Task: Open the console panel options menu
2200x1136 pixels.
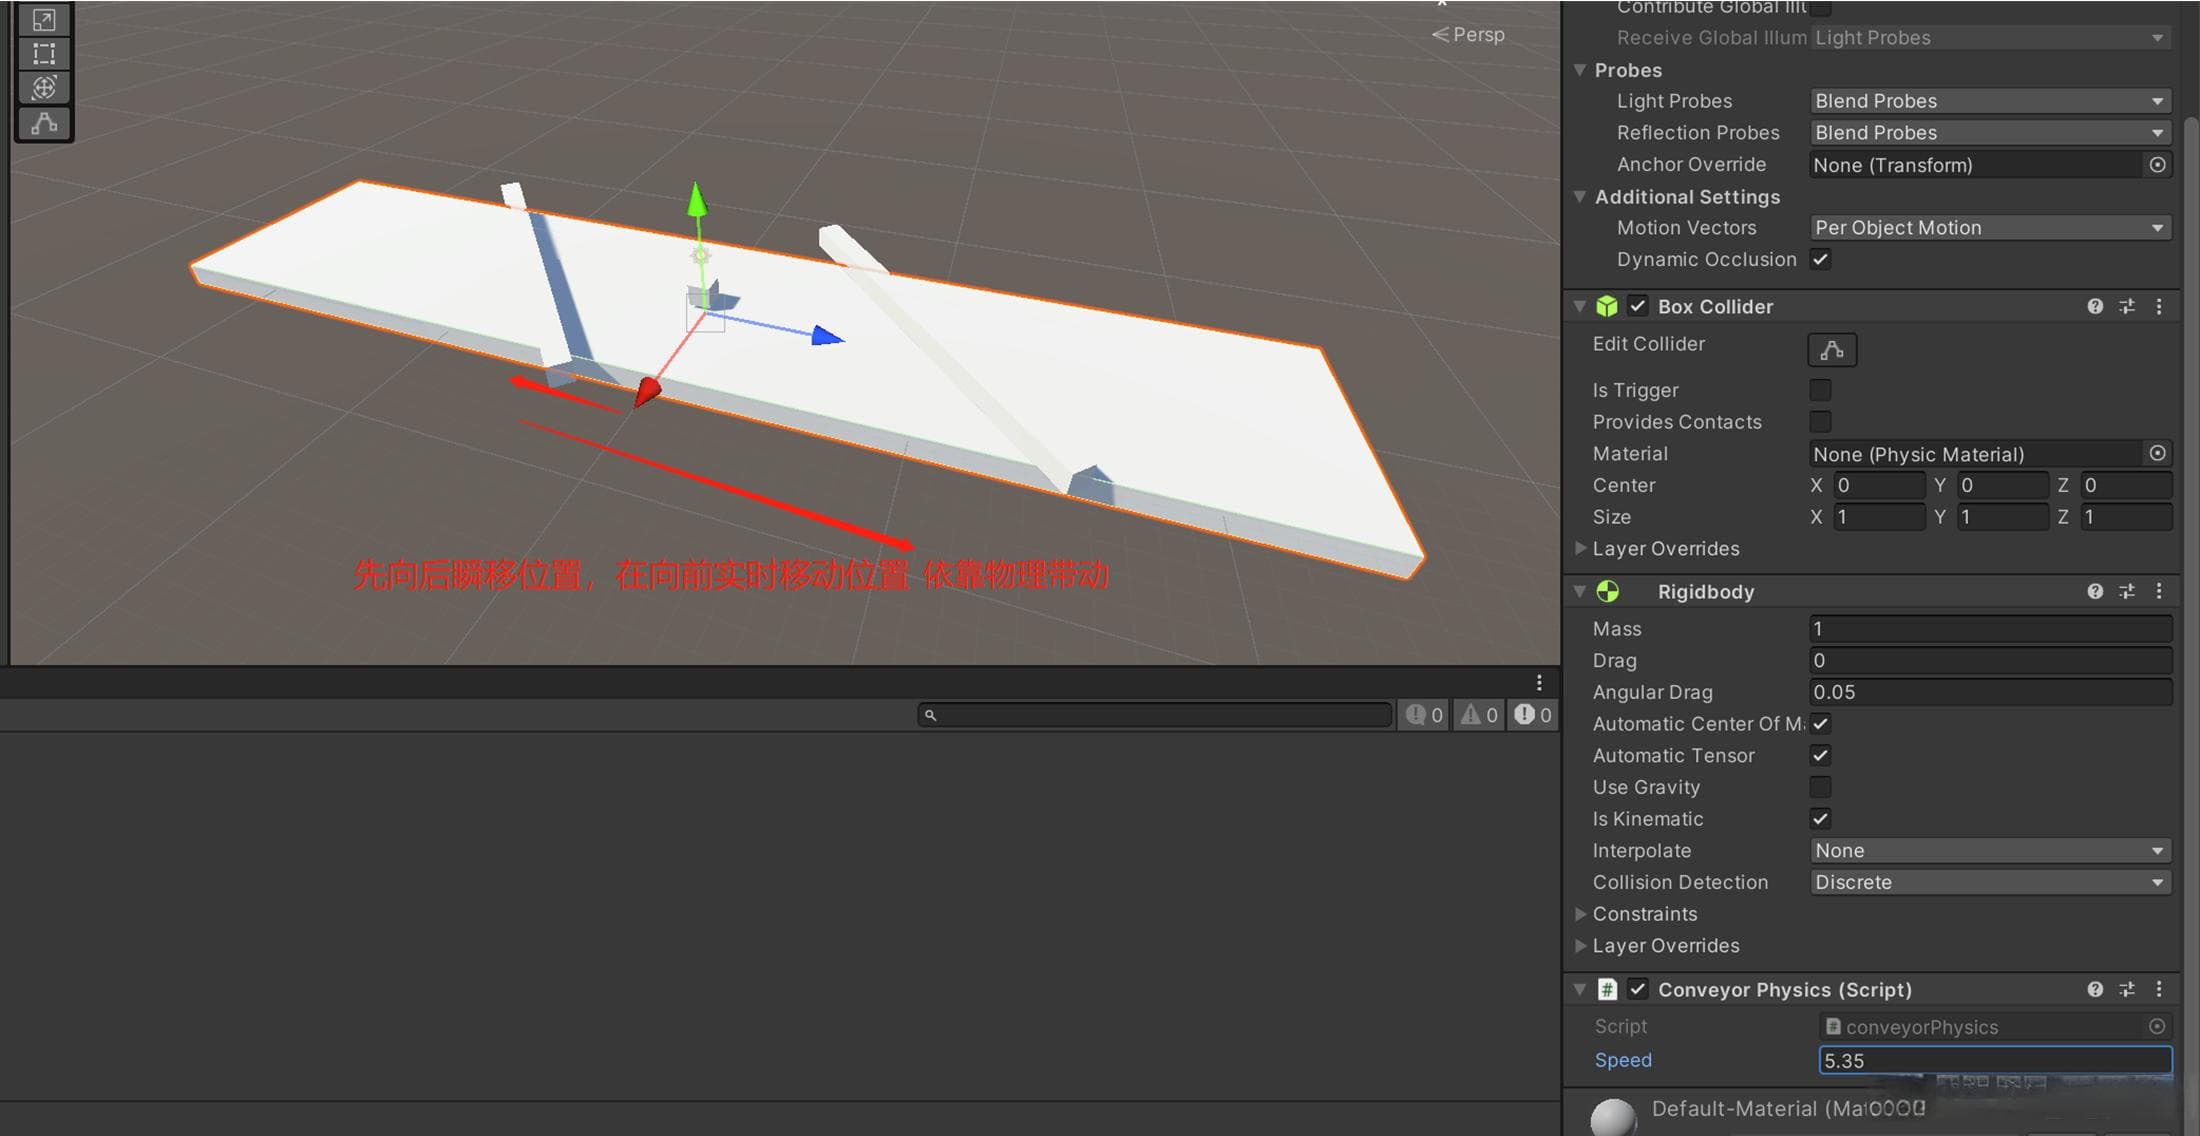Action: coord(1539,682)
